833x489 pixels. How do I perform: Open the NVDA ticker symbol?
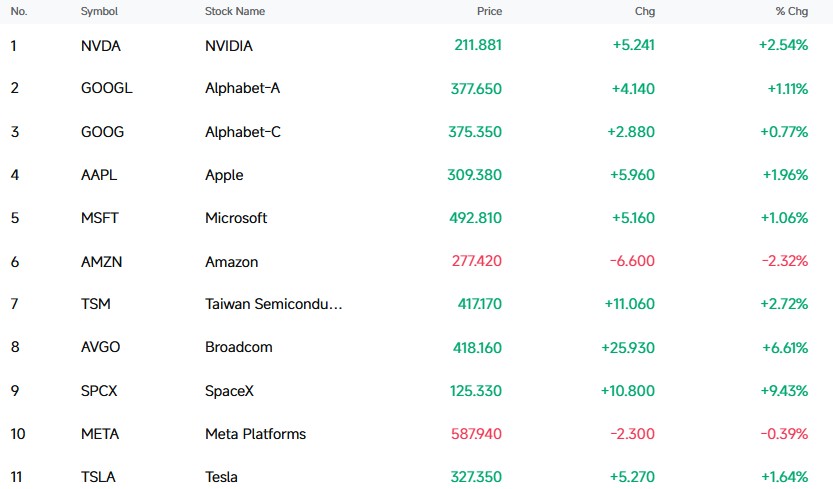[101, 46]
